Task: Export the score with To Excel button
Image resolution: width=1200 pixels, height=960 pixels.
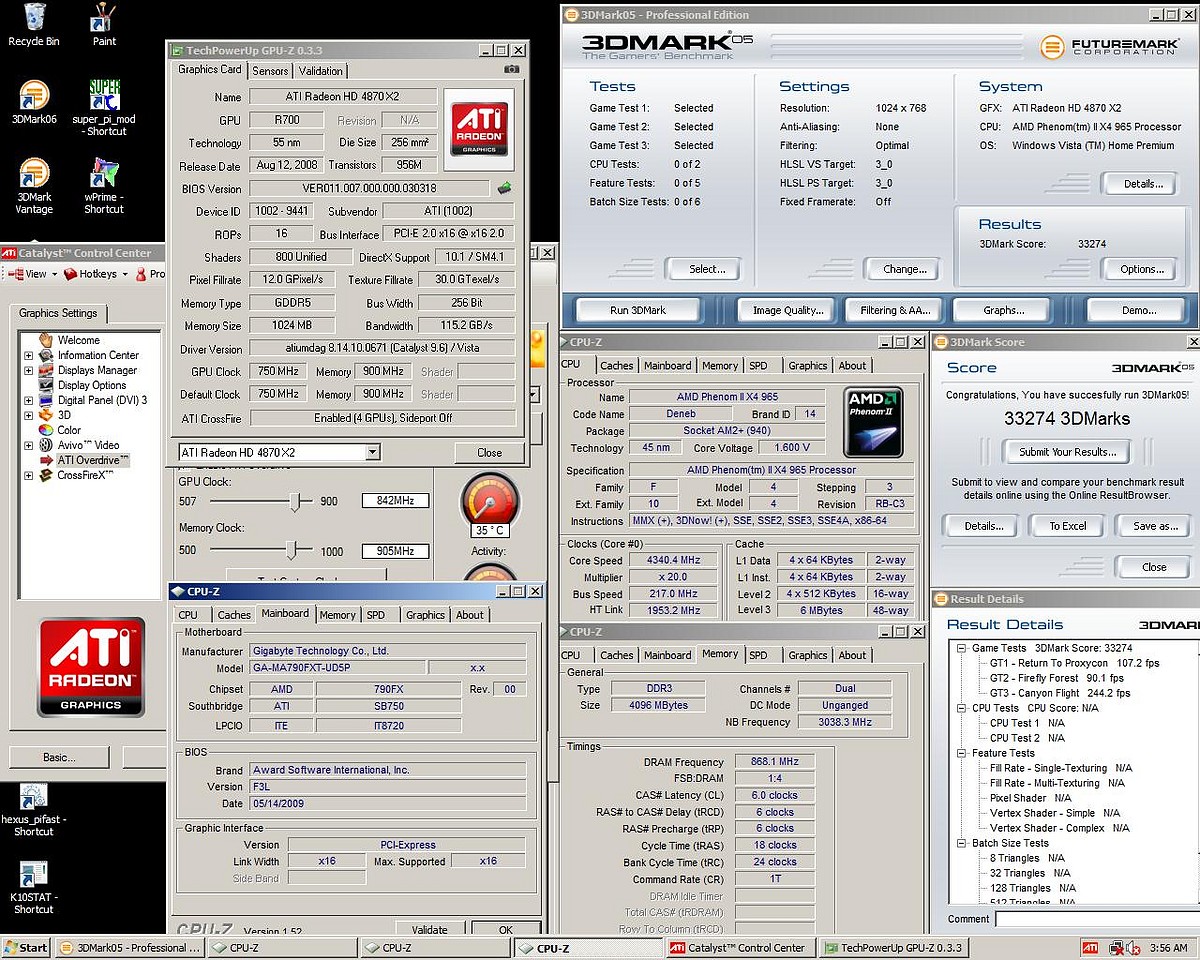Action: [1068, 526]
